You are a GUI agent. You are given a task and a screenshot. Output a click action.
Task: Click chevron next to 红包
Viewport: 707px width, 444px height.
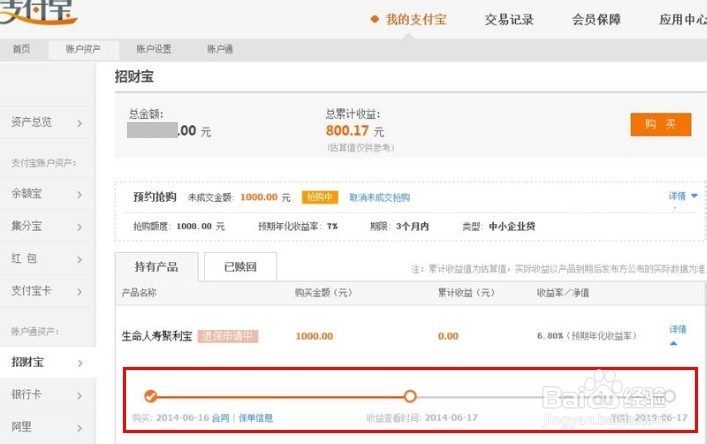pos(79,260)
